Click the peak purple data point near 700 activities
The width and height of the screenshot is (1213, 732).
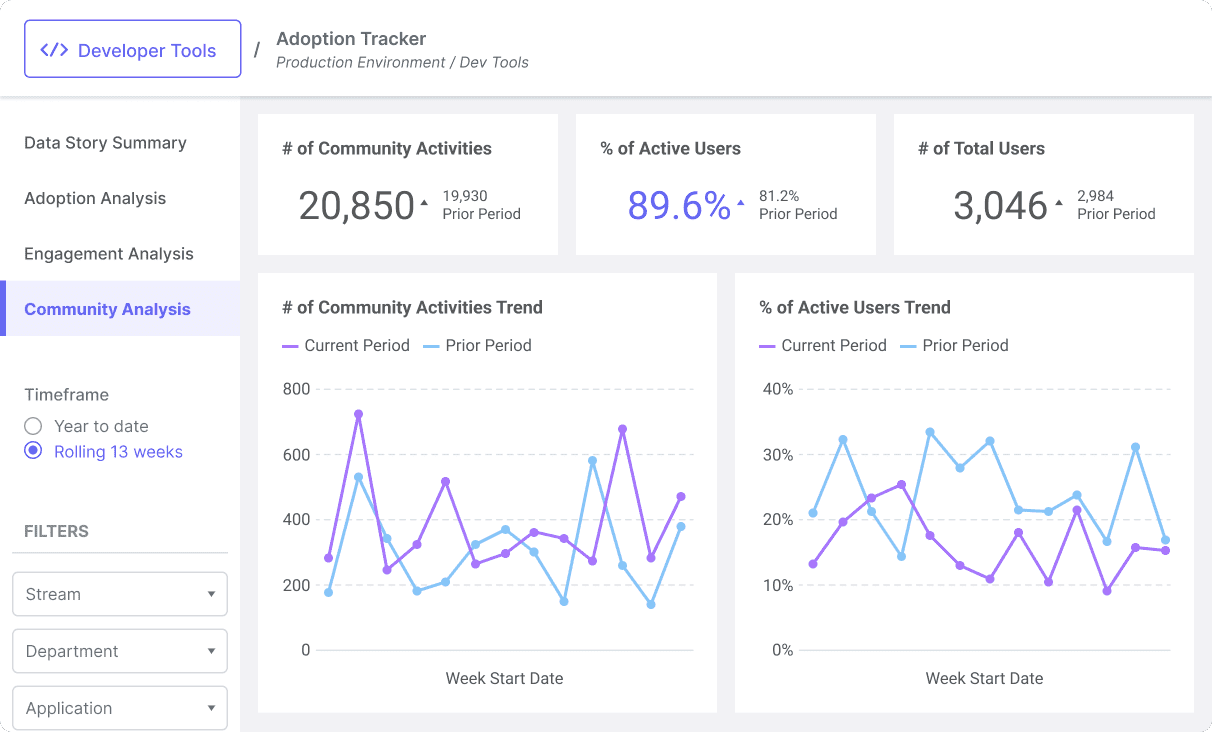point(357,413)
